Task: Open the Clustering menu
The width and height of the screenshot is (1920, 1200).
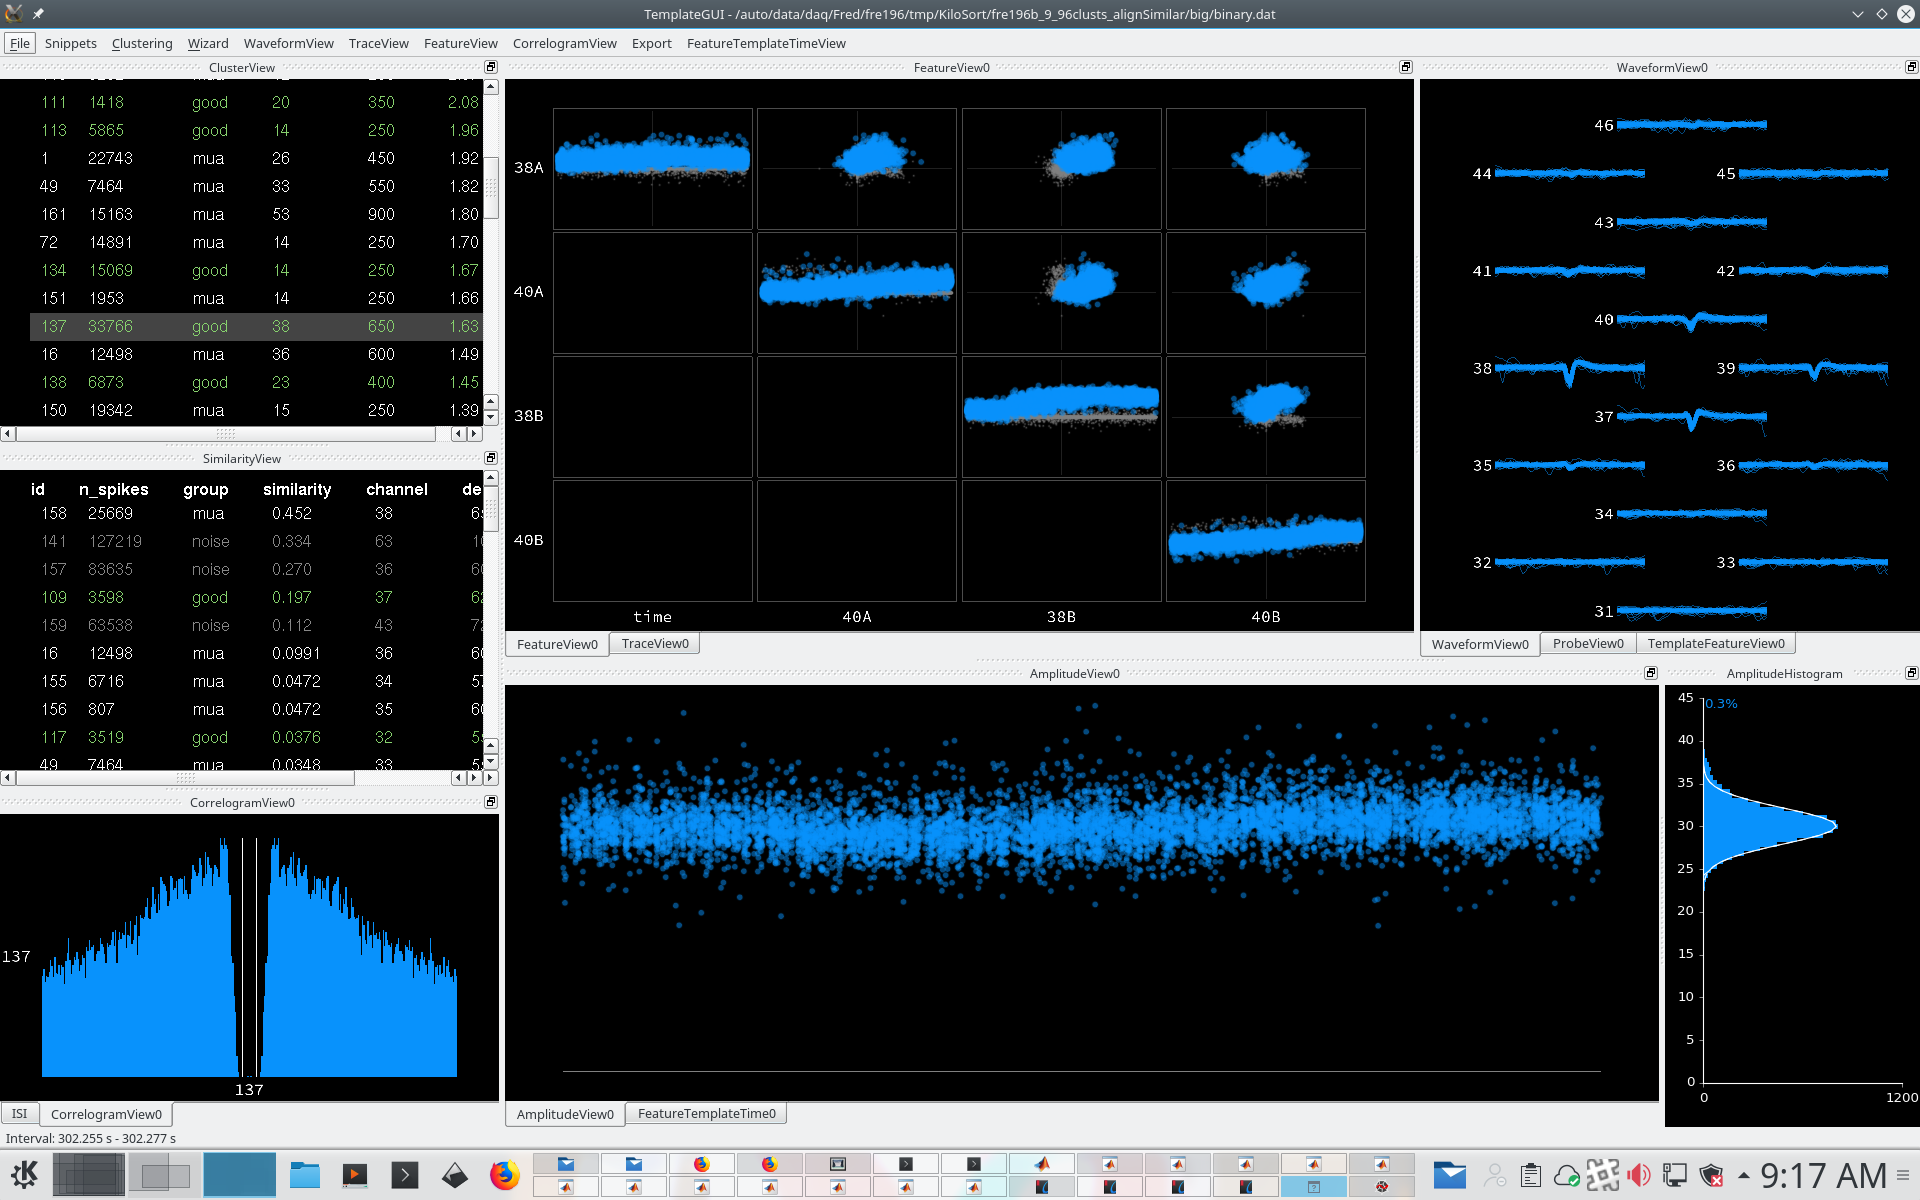Action: (141, 43)
